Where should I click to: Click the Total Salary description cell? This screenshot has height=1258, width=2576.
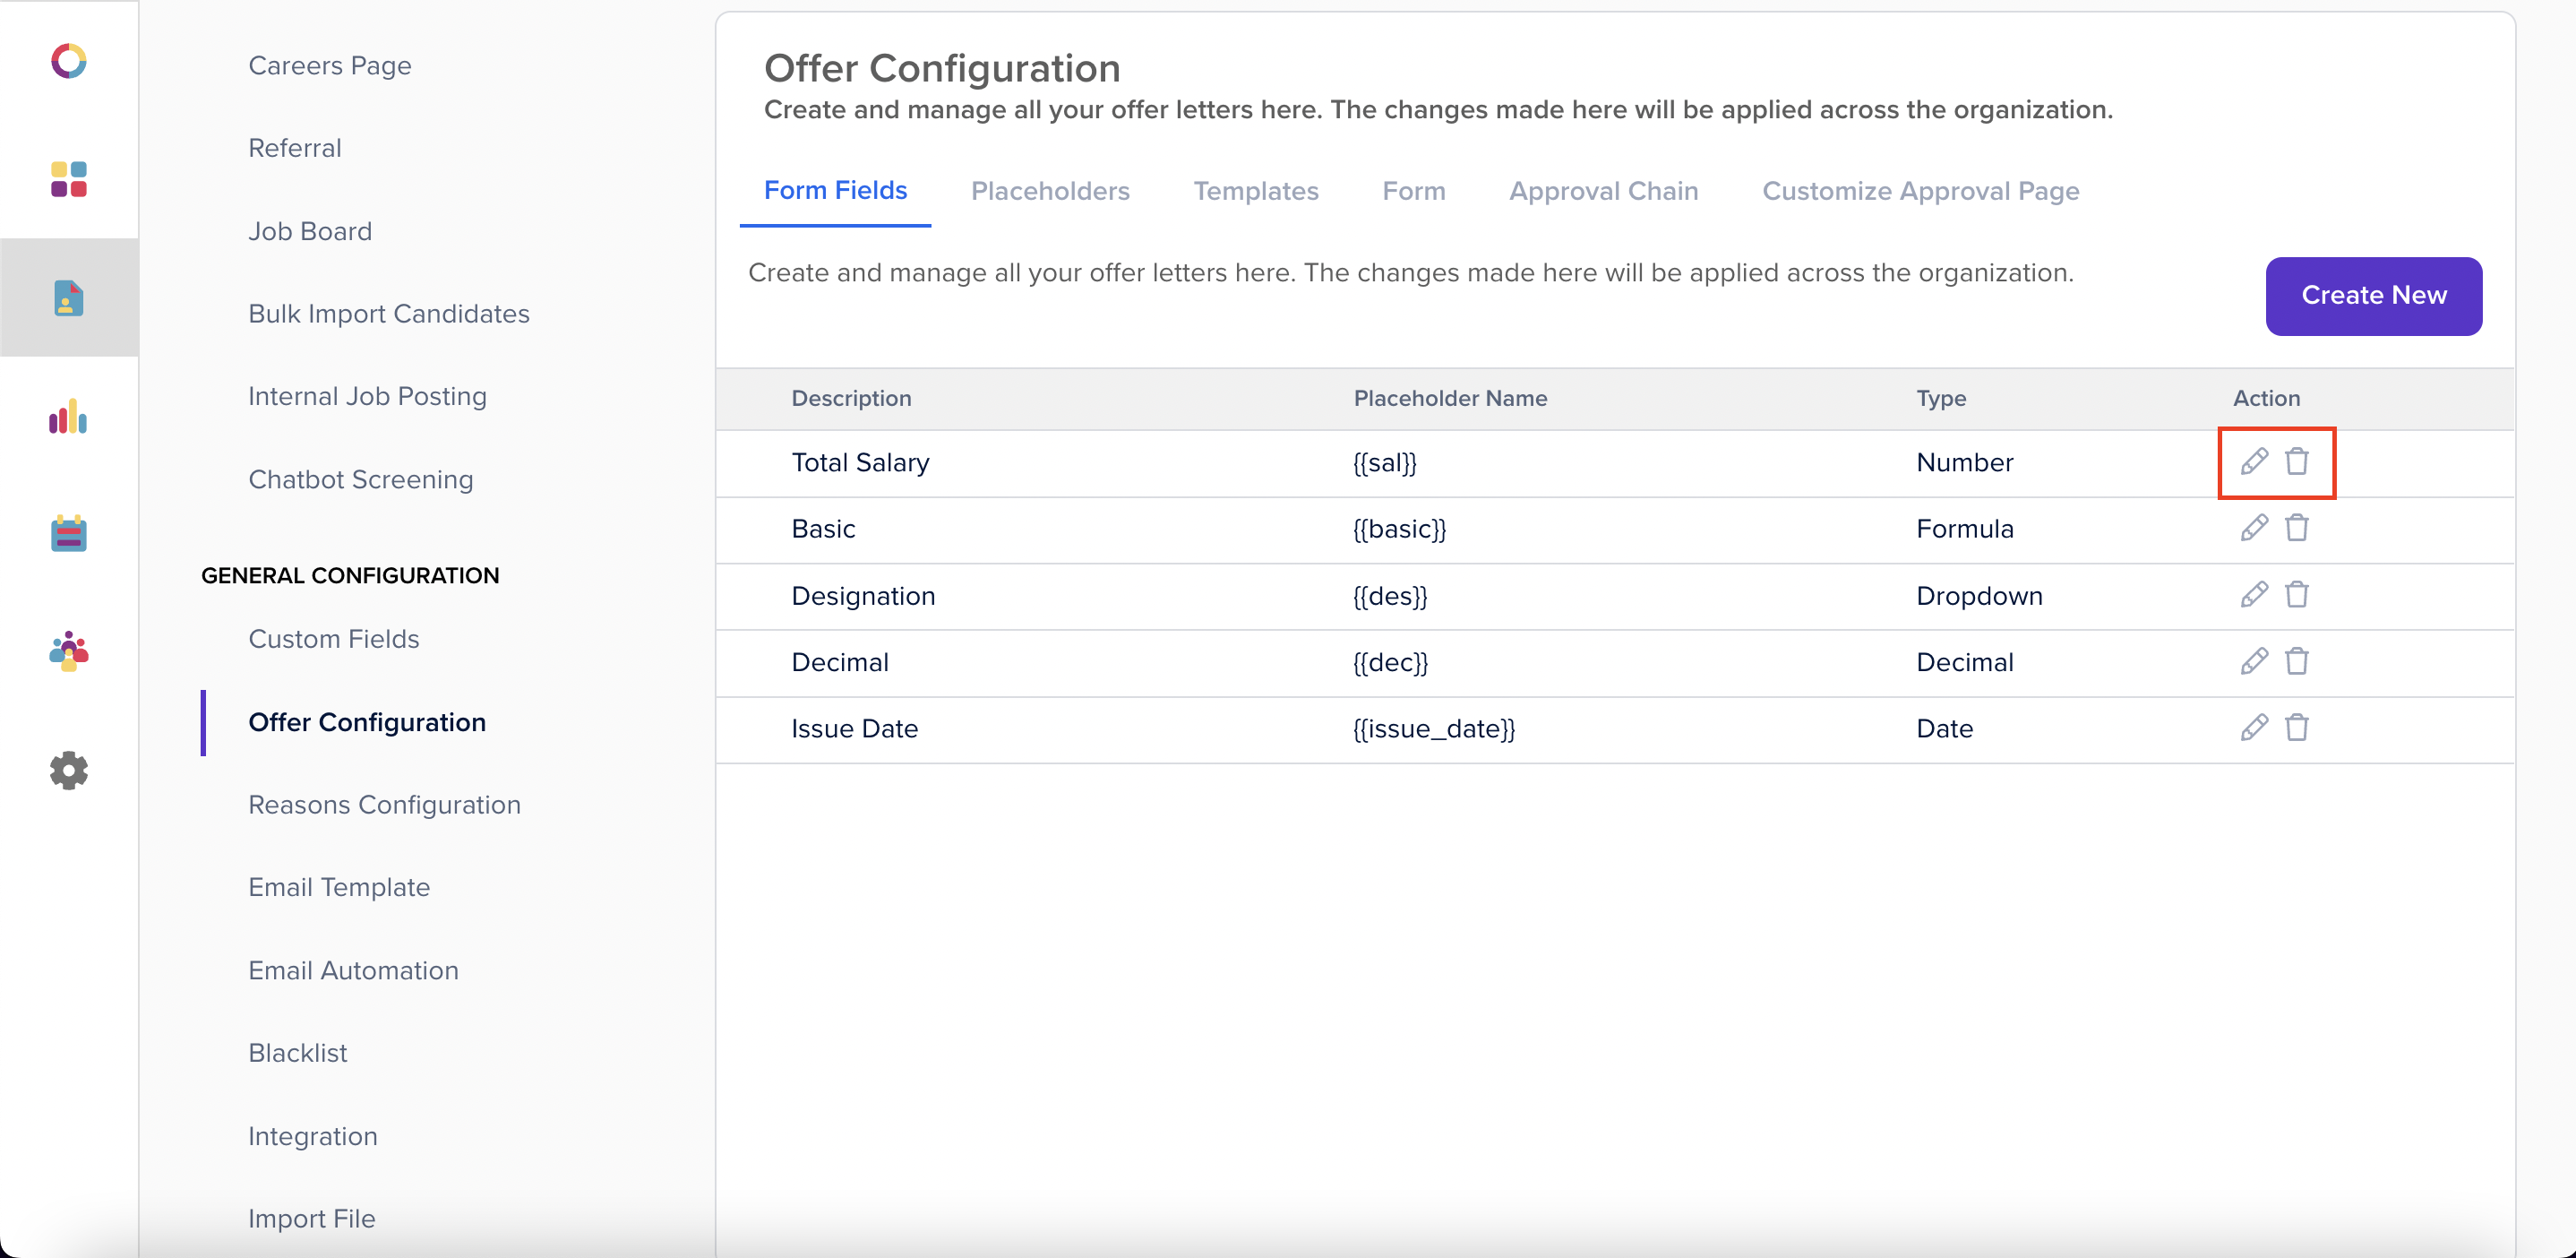pyautogui.click(x=860, y=462)
